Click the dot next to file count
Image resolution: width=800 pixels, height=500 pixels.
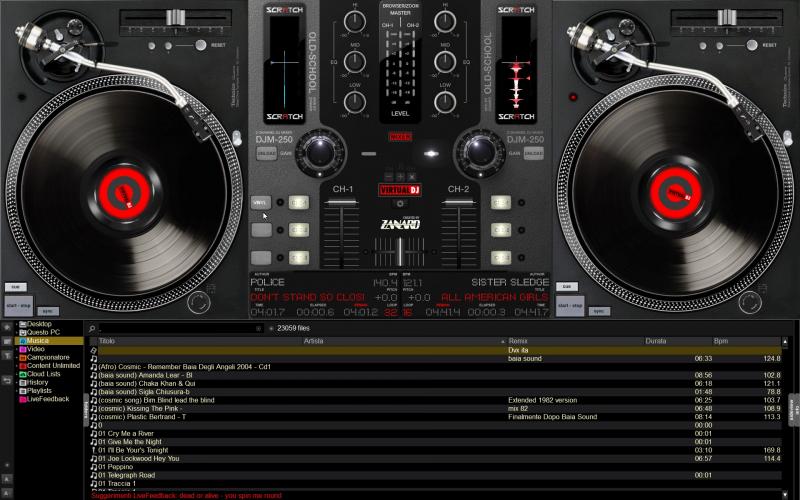[271, 329]
